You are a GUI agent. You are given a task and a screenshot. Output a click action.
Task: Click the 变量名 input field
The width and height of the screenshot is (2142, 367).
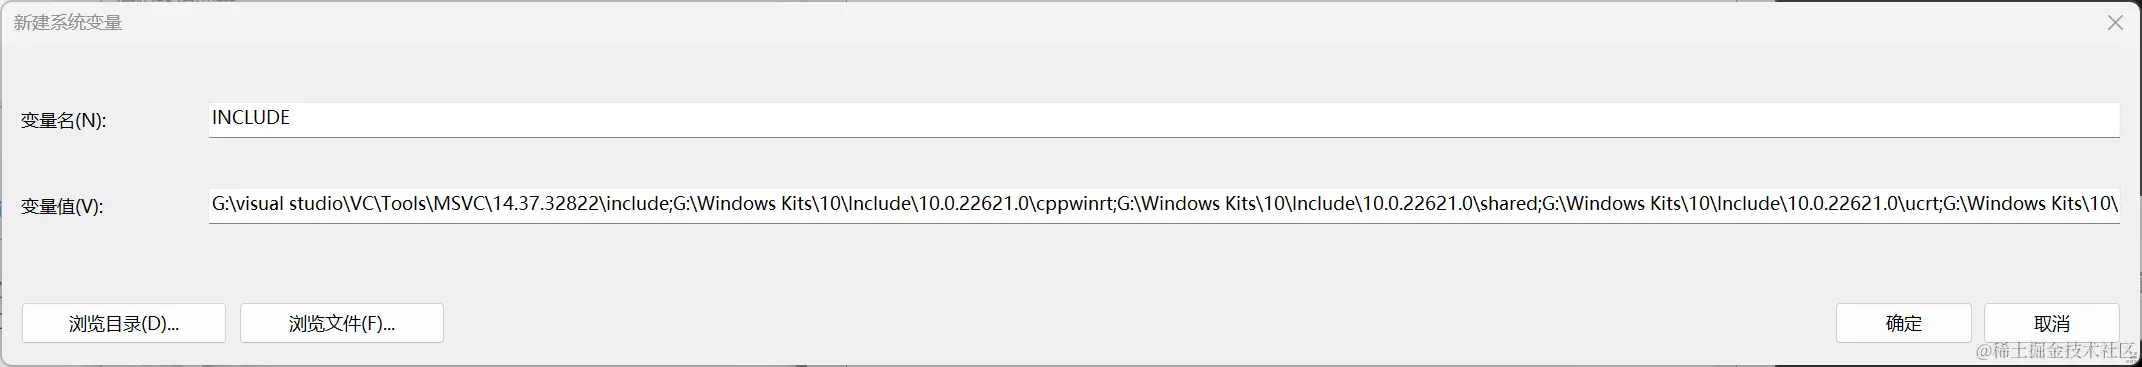click(x=1164, y=119)
